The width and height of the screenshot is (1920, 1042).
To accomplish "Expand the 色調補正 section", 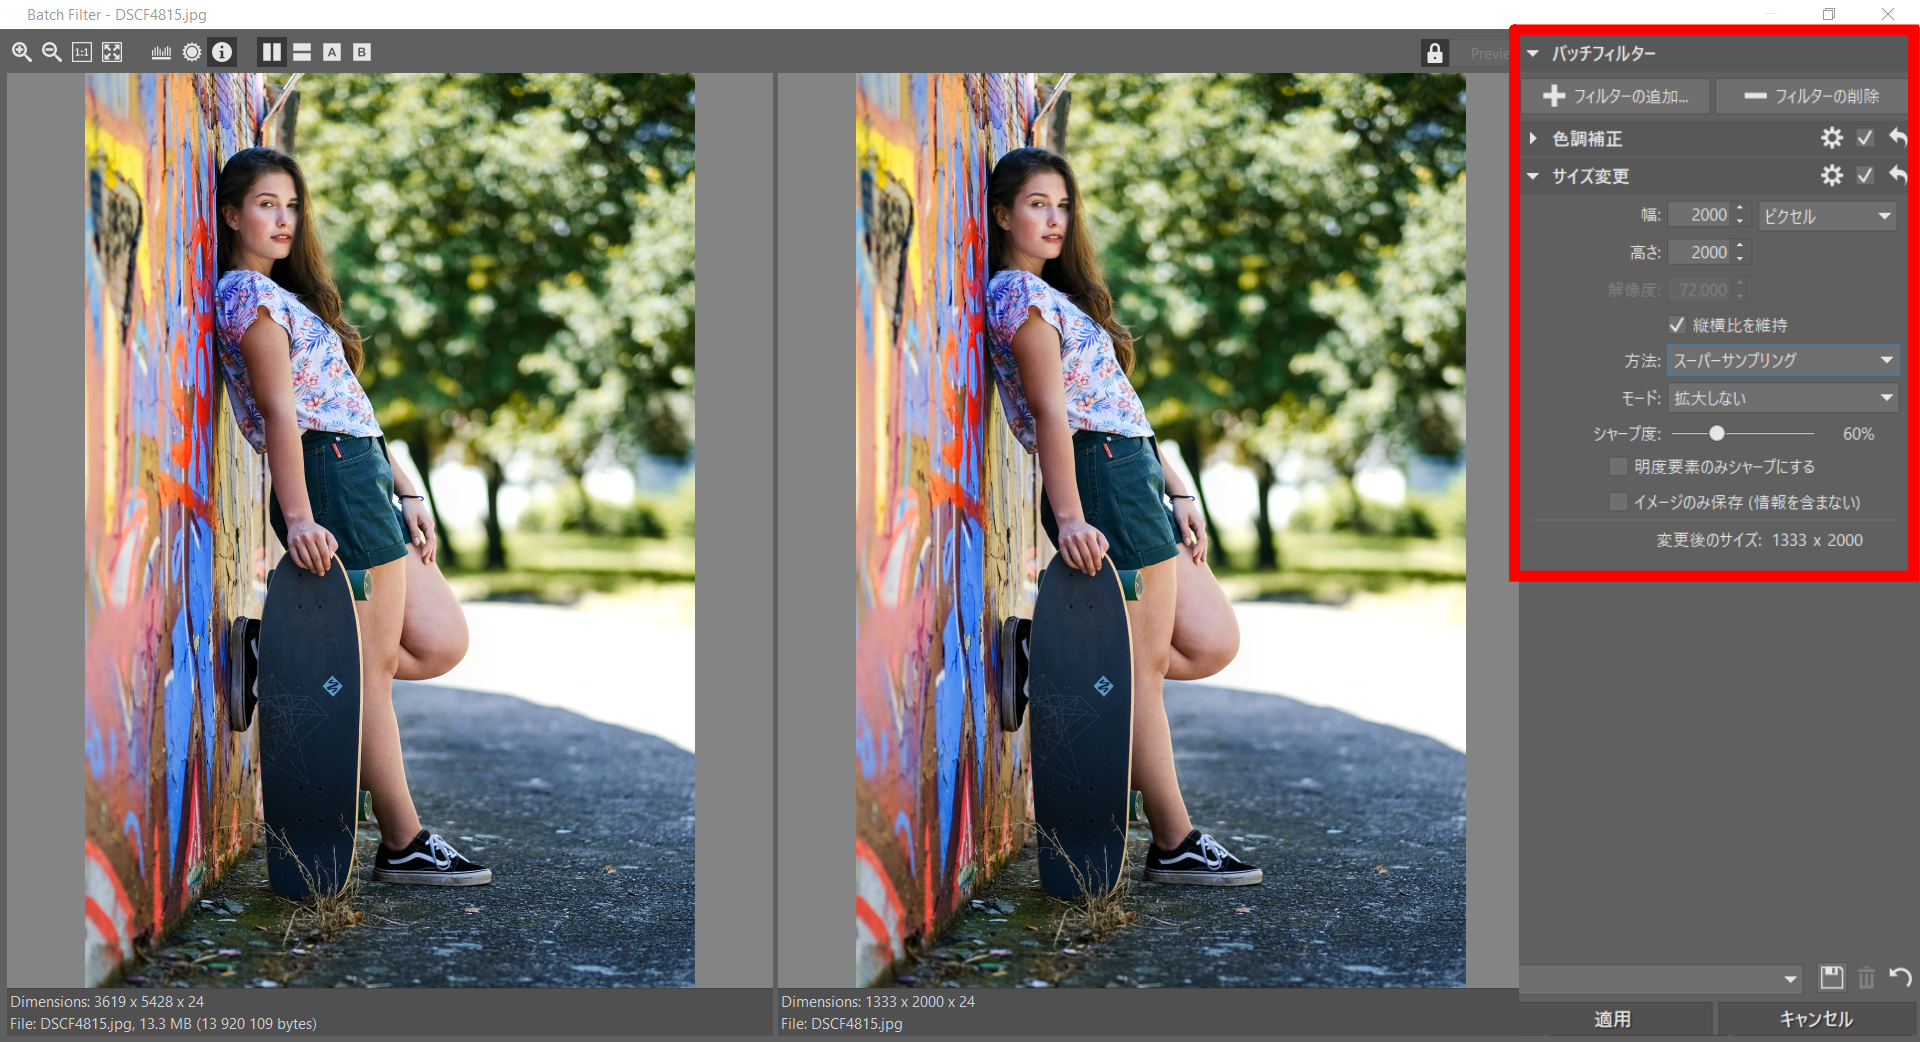I will pos(1533,138).
